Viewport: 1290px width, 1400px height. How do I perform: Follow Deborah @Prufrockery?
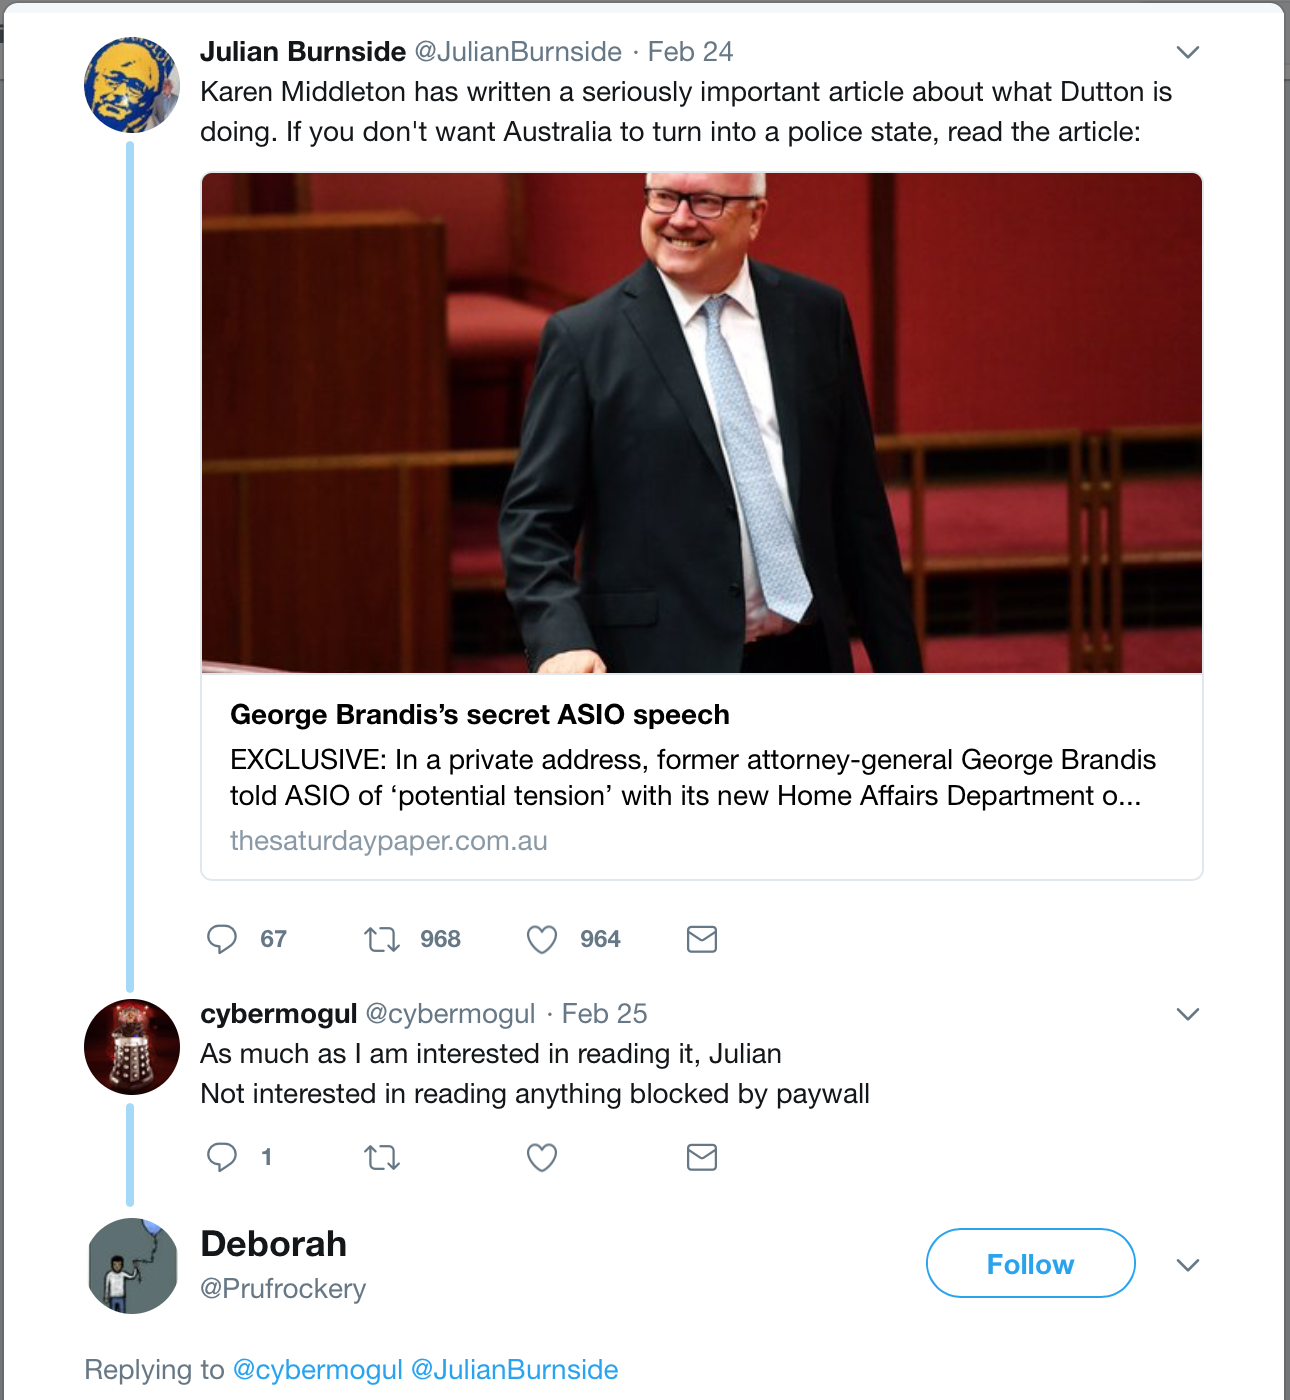(x=1030, y=1264)
